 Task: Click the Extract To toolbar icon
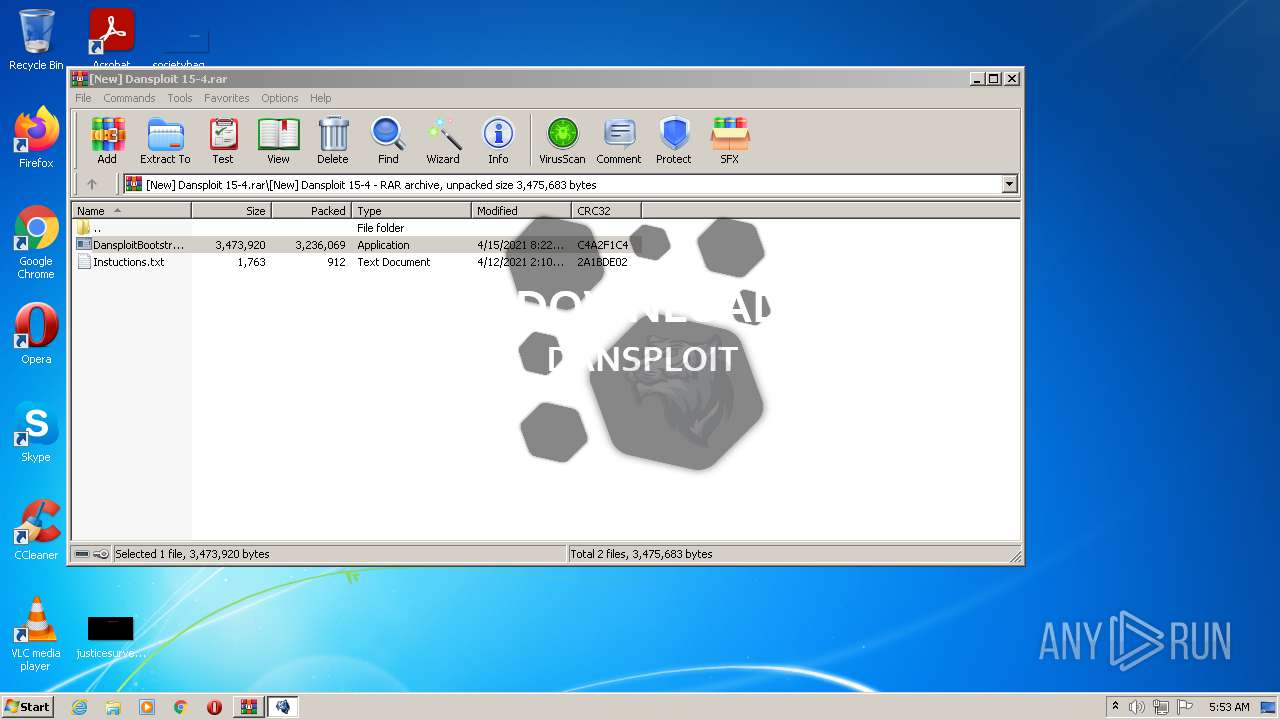tap(165, 140)
